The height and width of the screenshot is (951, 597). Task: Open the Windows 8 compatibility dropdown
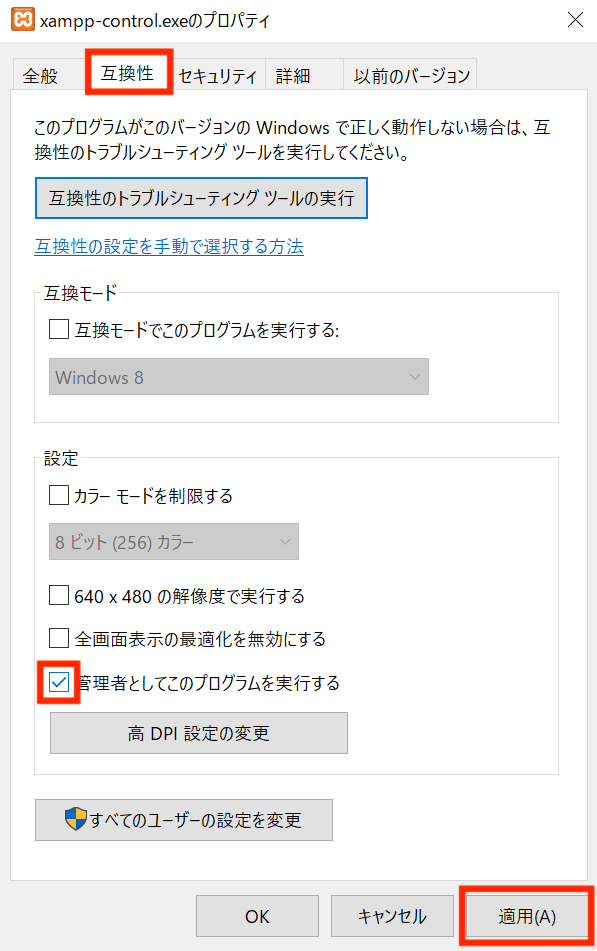tap(238, 377)
